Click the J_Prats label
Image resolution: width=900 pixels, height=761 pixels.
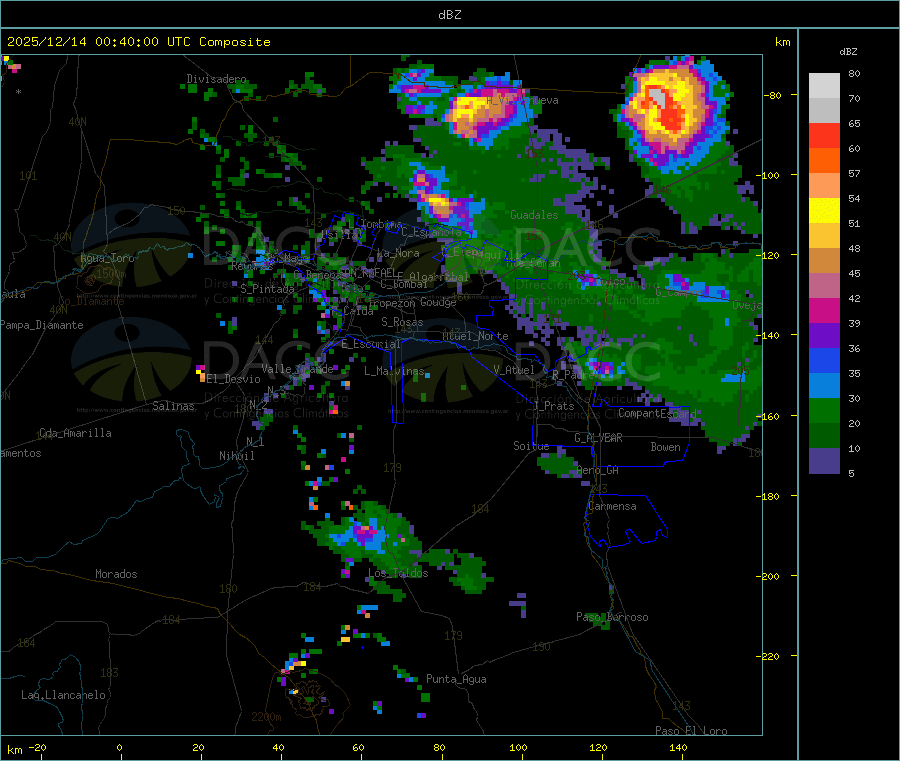(554, 406)
